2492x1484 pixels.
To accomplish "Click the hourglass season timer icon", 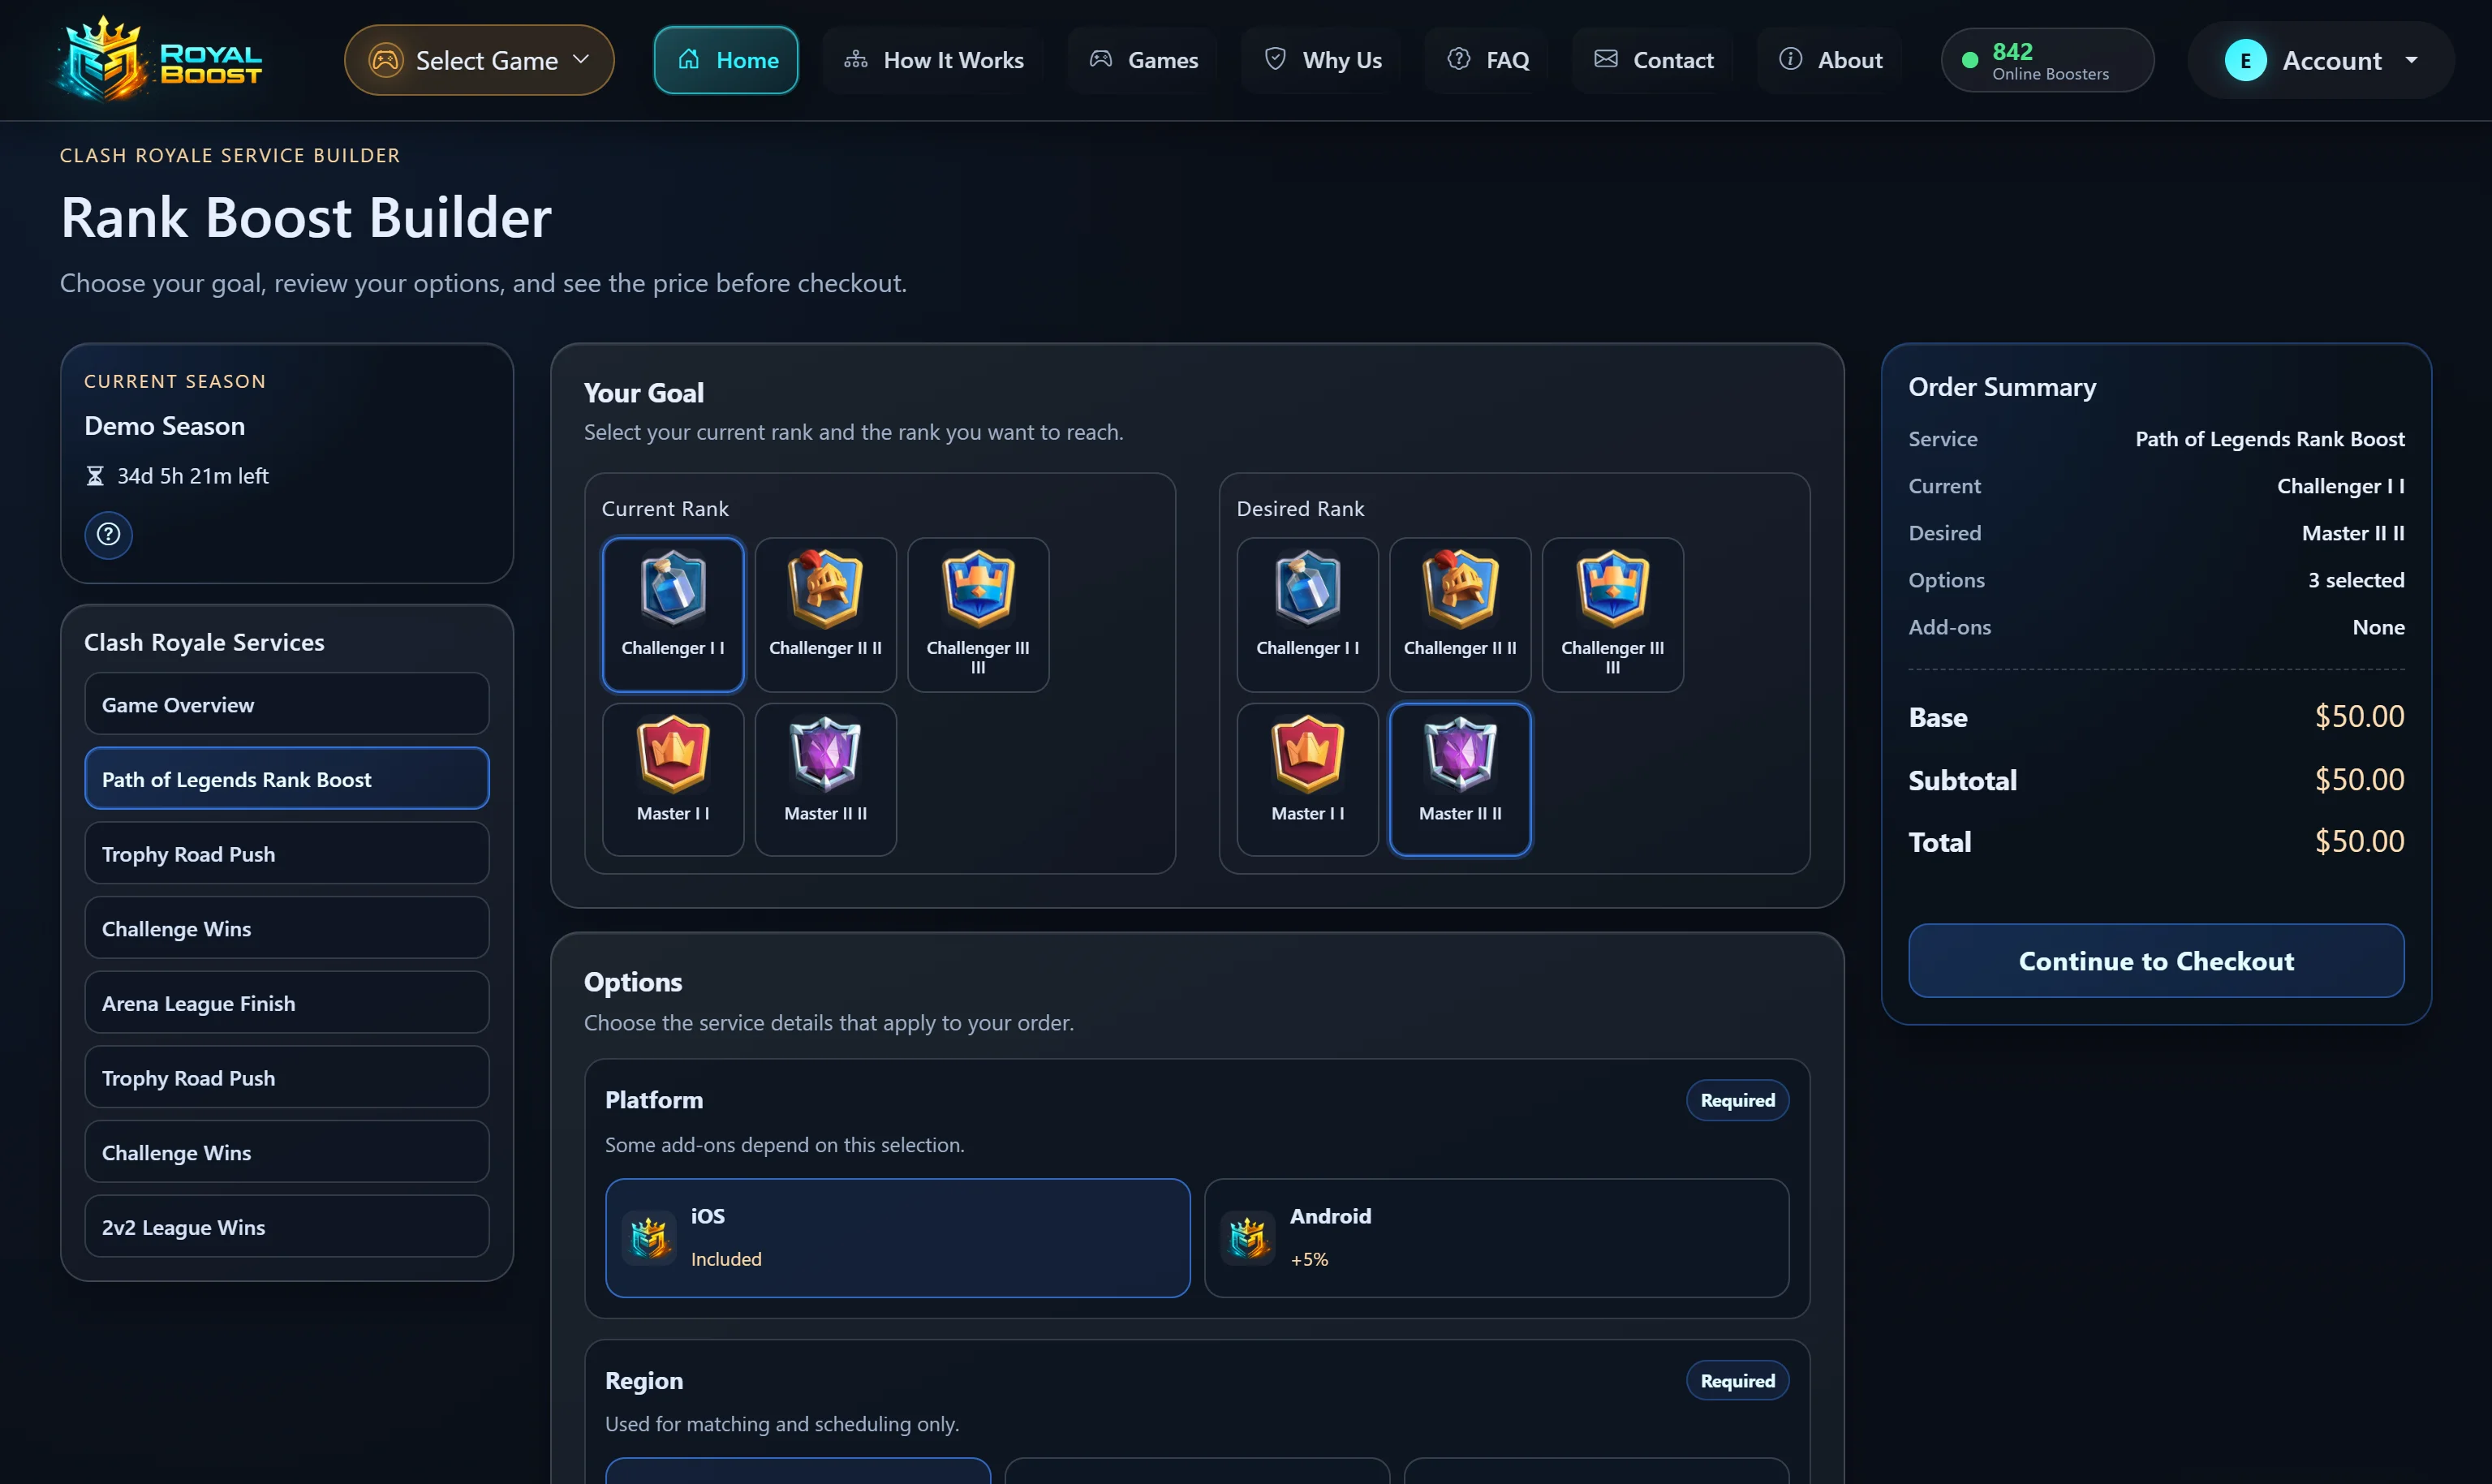I will pyautogui.click(x=95, y=476).
